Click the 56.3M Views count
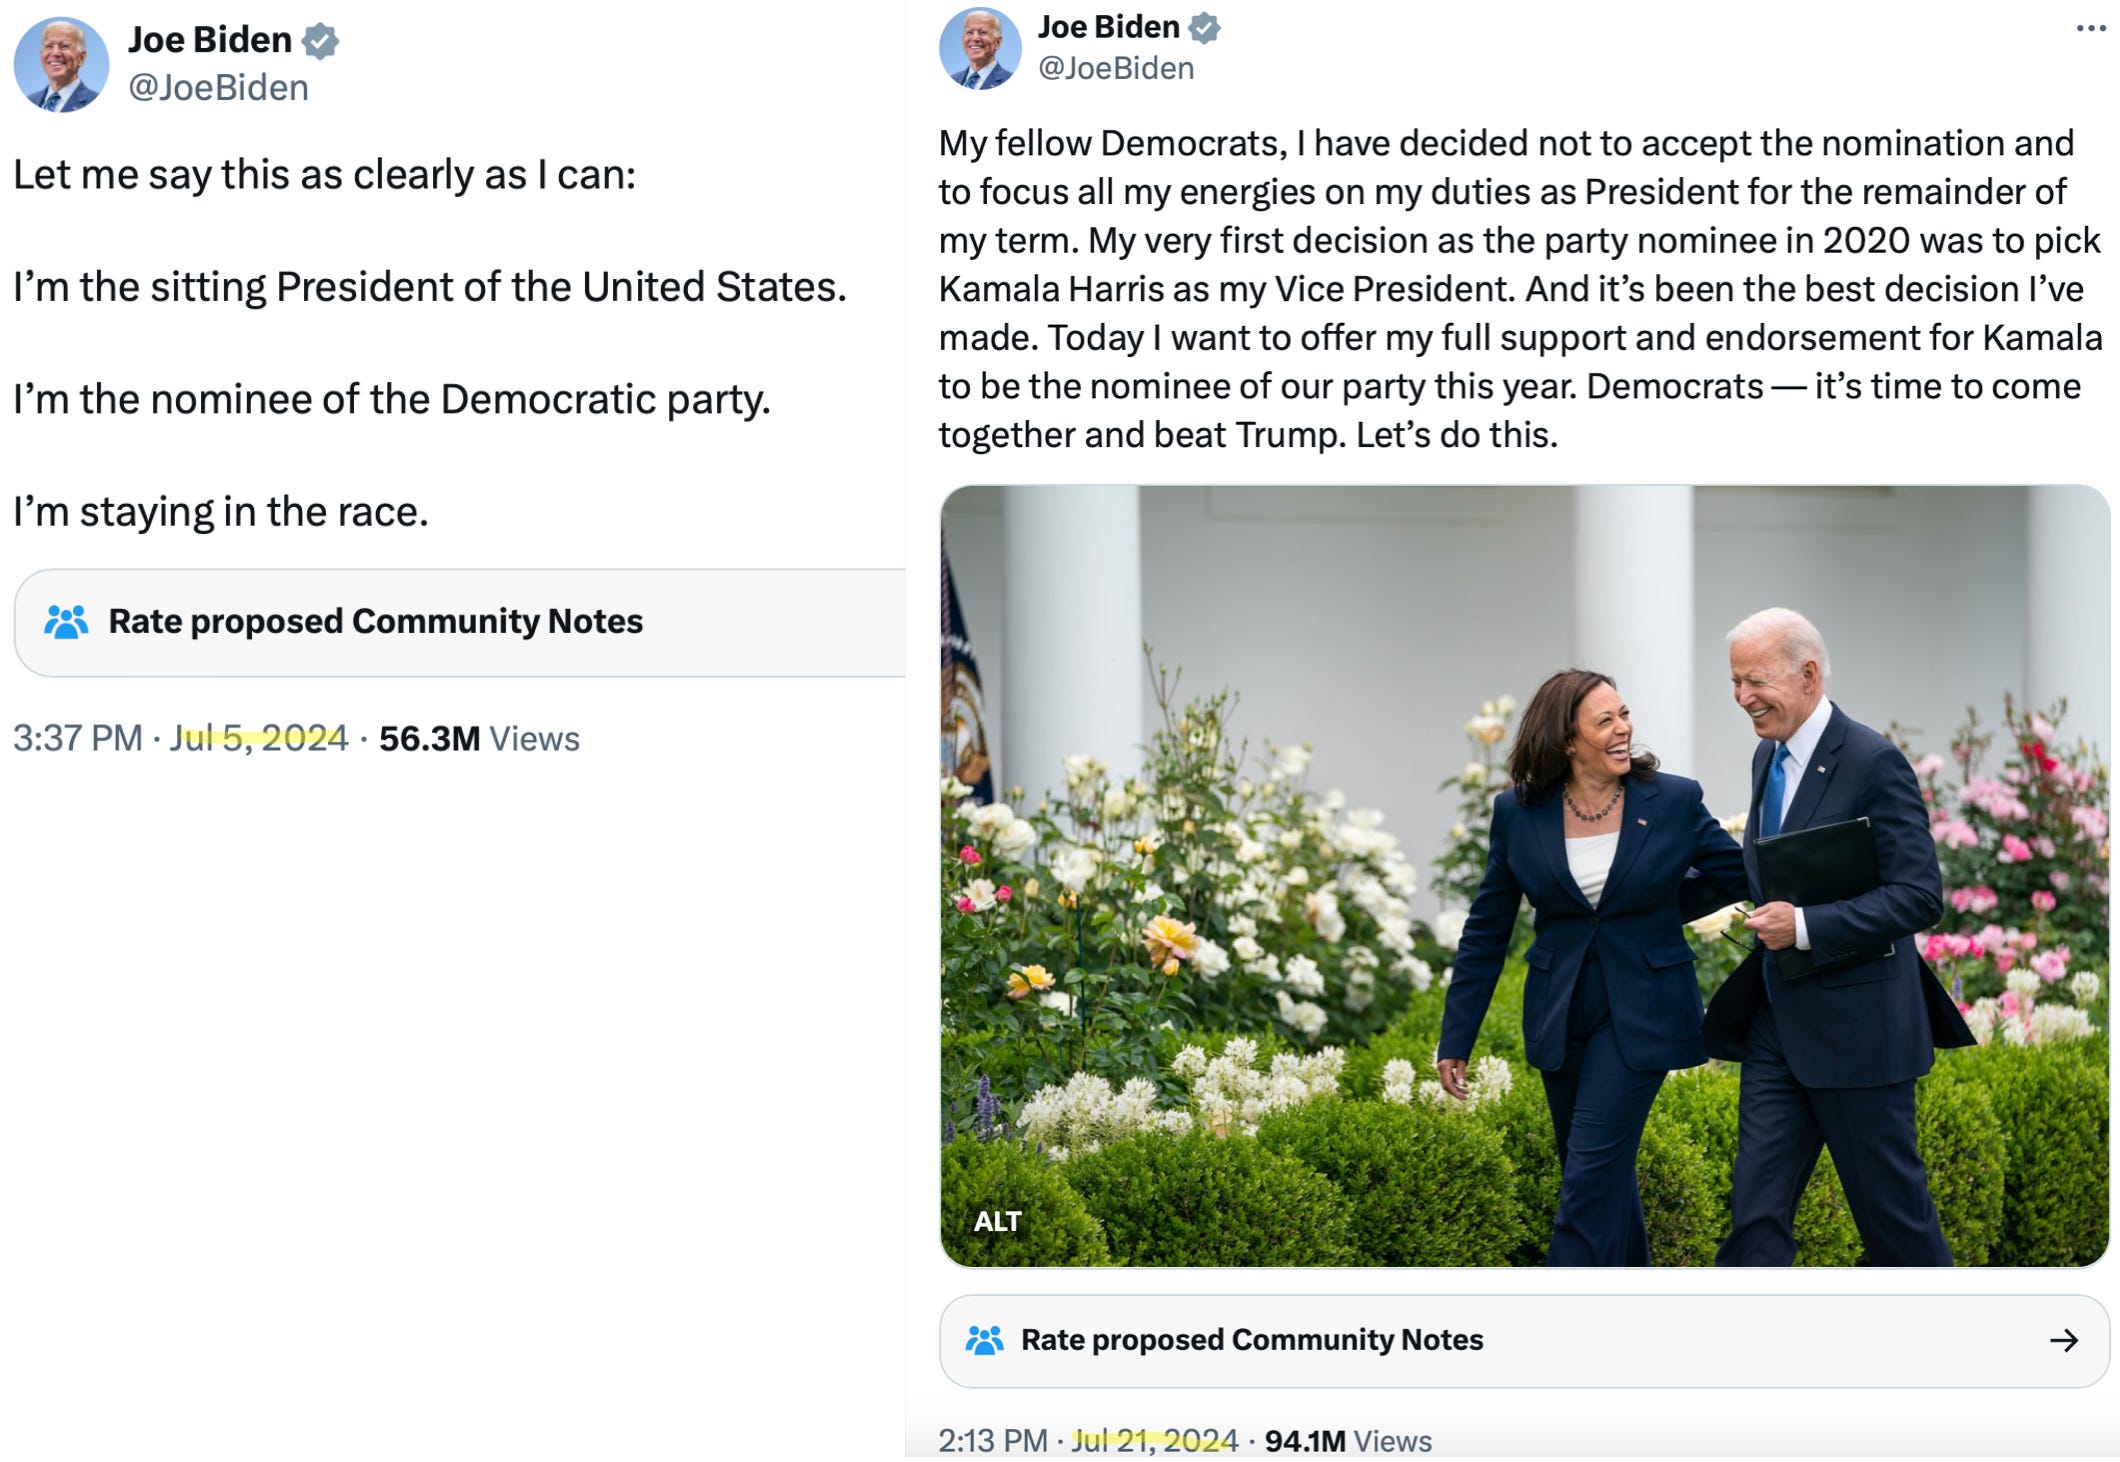Viewport: 2120px width, 1462px height. (x=478, y=738)
